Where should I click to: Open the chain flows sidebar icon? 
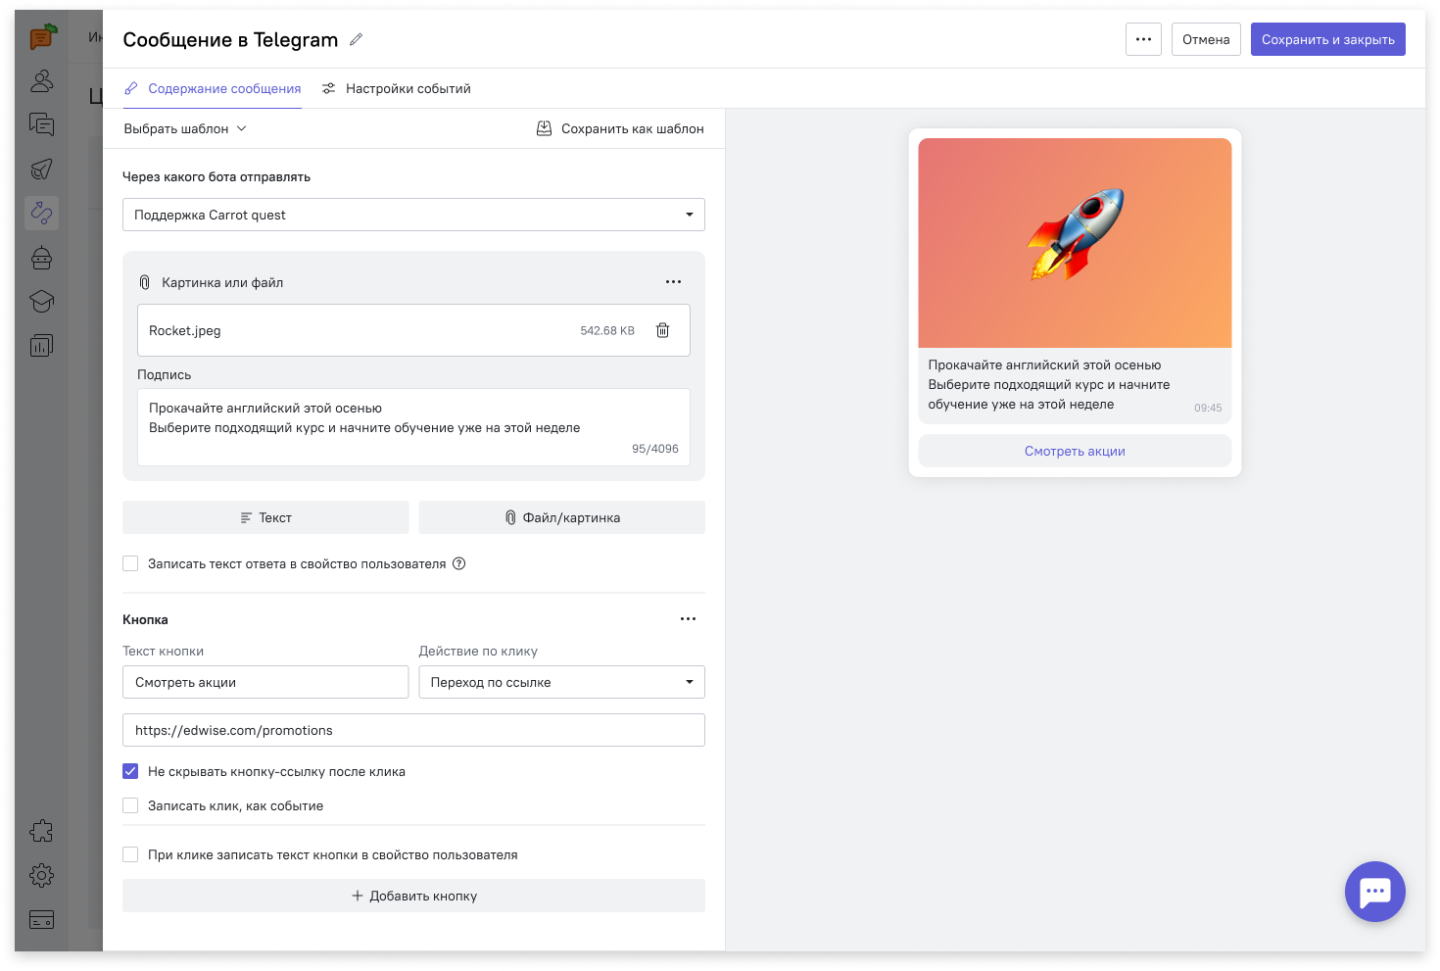click(42, 213)
